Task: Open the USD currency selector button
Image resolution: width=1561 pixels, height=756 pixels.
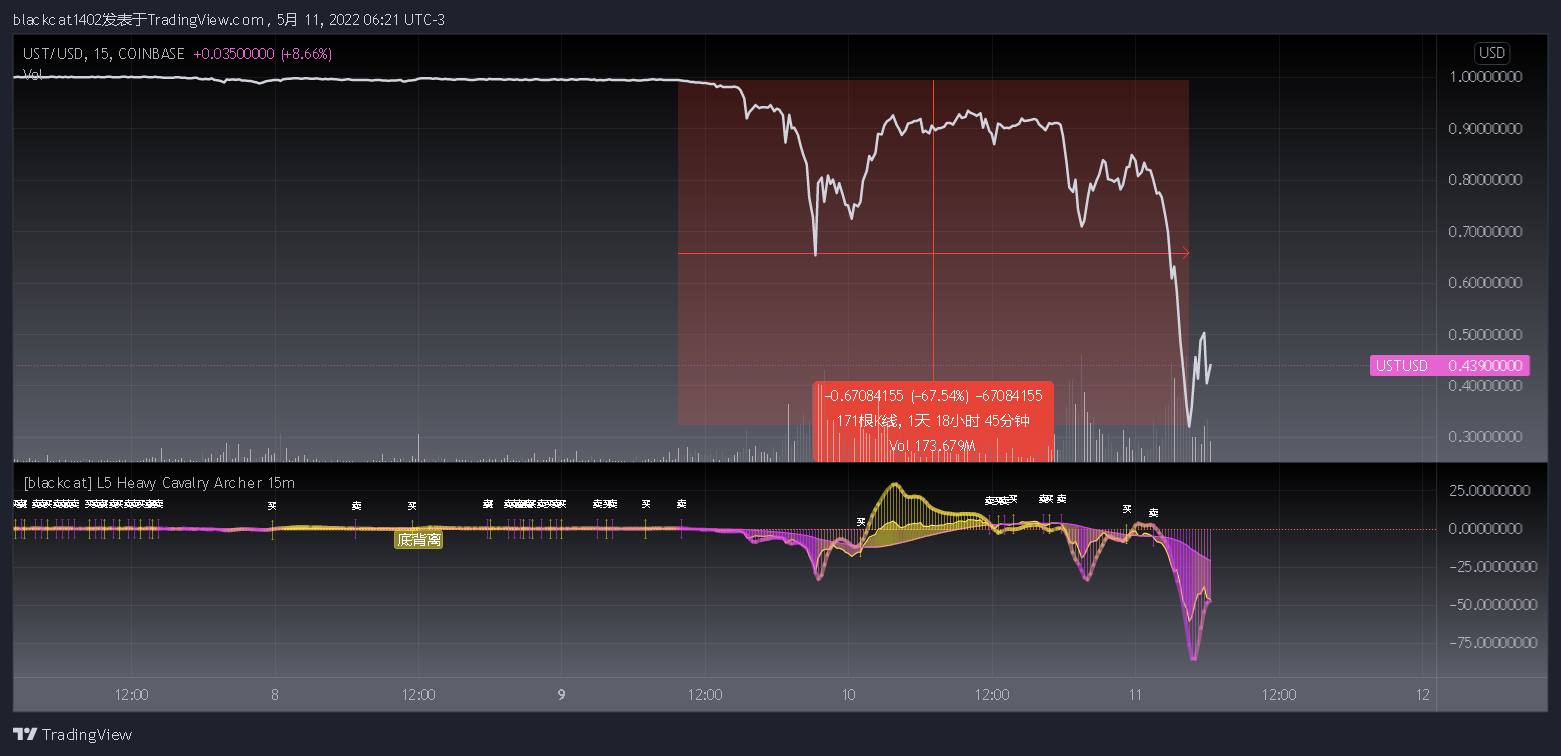Action: [1492, 53]
